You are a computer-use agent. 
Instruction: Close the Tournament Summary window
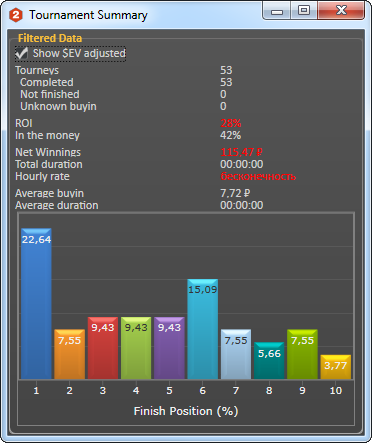click(341, 11)
